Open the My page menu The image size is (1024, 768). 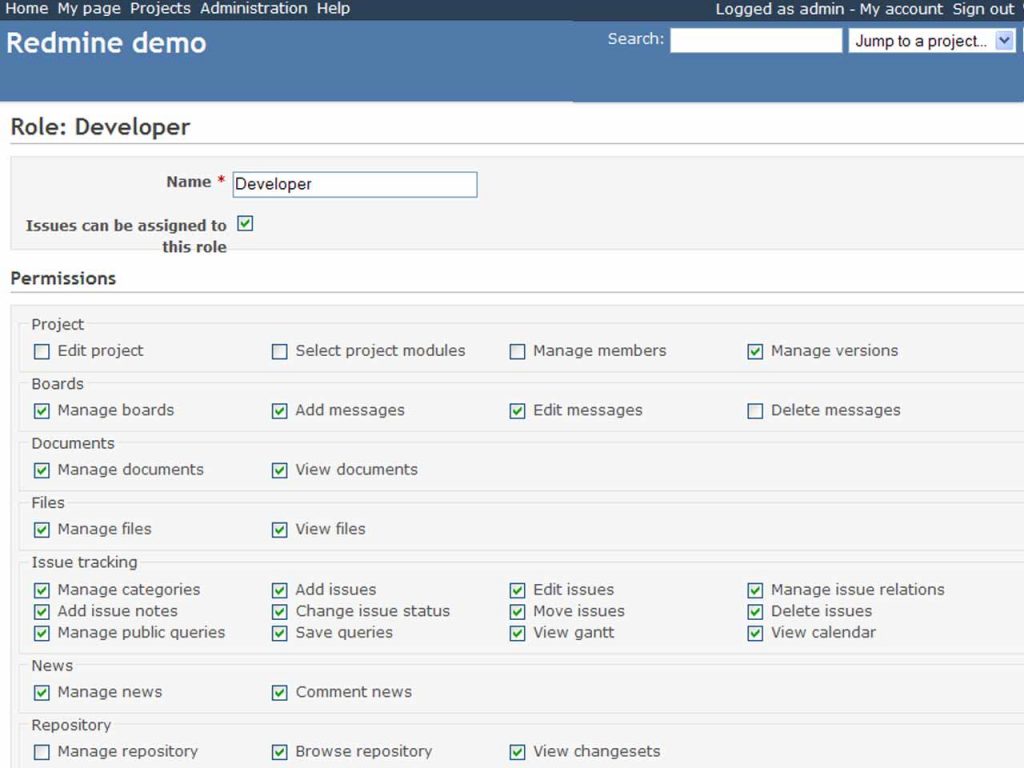click(88, 9)
